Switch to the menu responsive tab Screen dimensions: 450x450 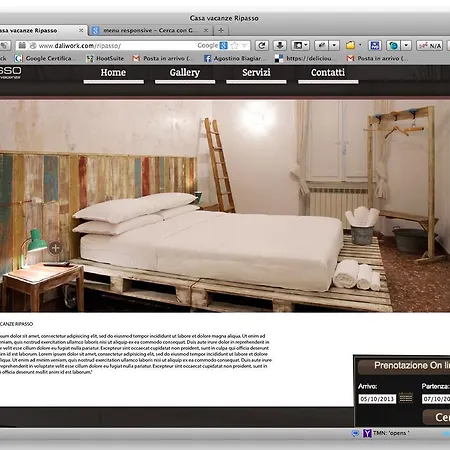(151, 30)
